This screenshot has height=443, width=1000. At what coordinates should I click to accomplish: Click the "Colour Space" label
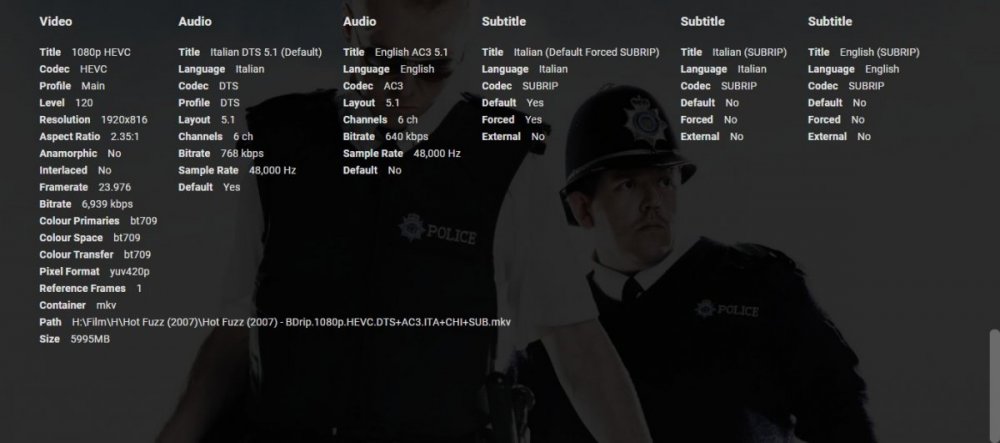point(71,238)
